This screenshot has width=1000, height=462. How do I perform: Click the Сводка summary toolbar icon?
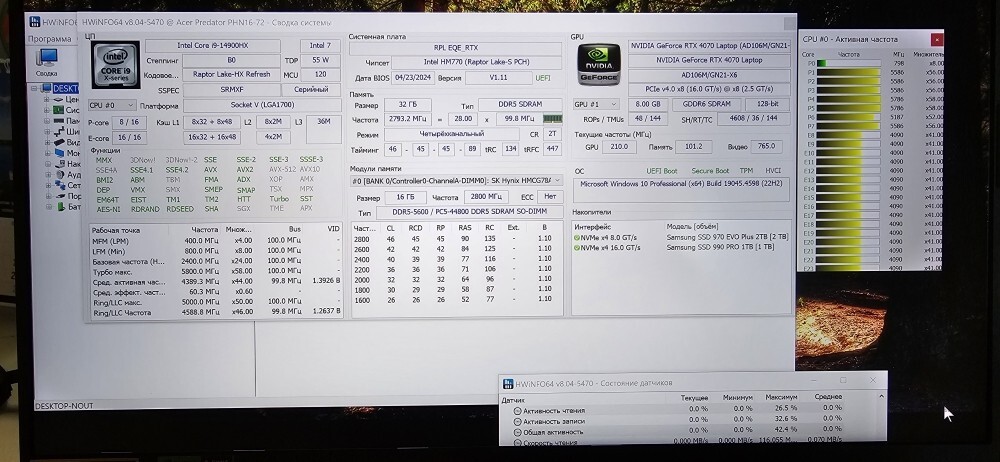pos(47,64)
